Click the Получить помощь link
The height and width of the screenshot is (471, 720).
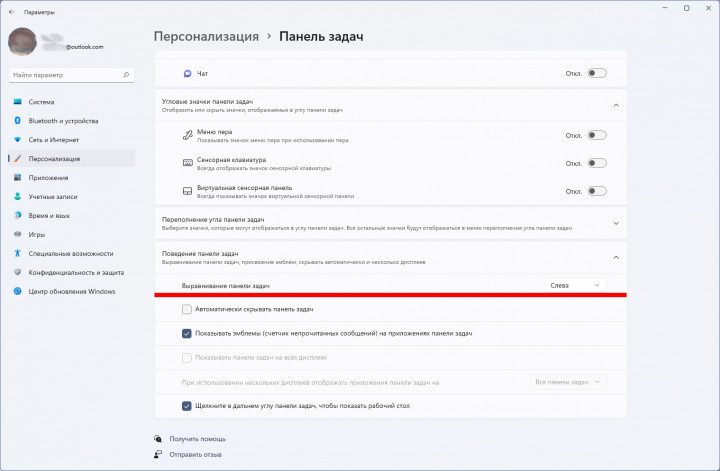coord(197,439)
